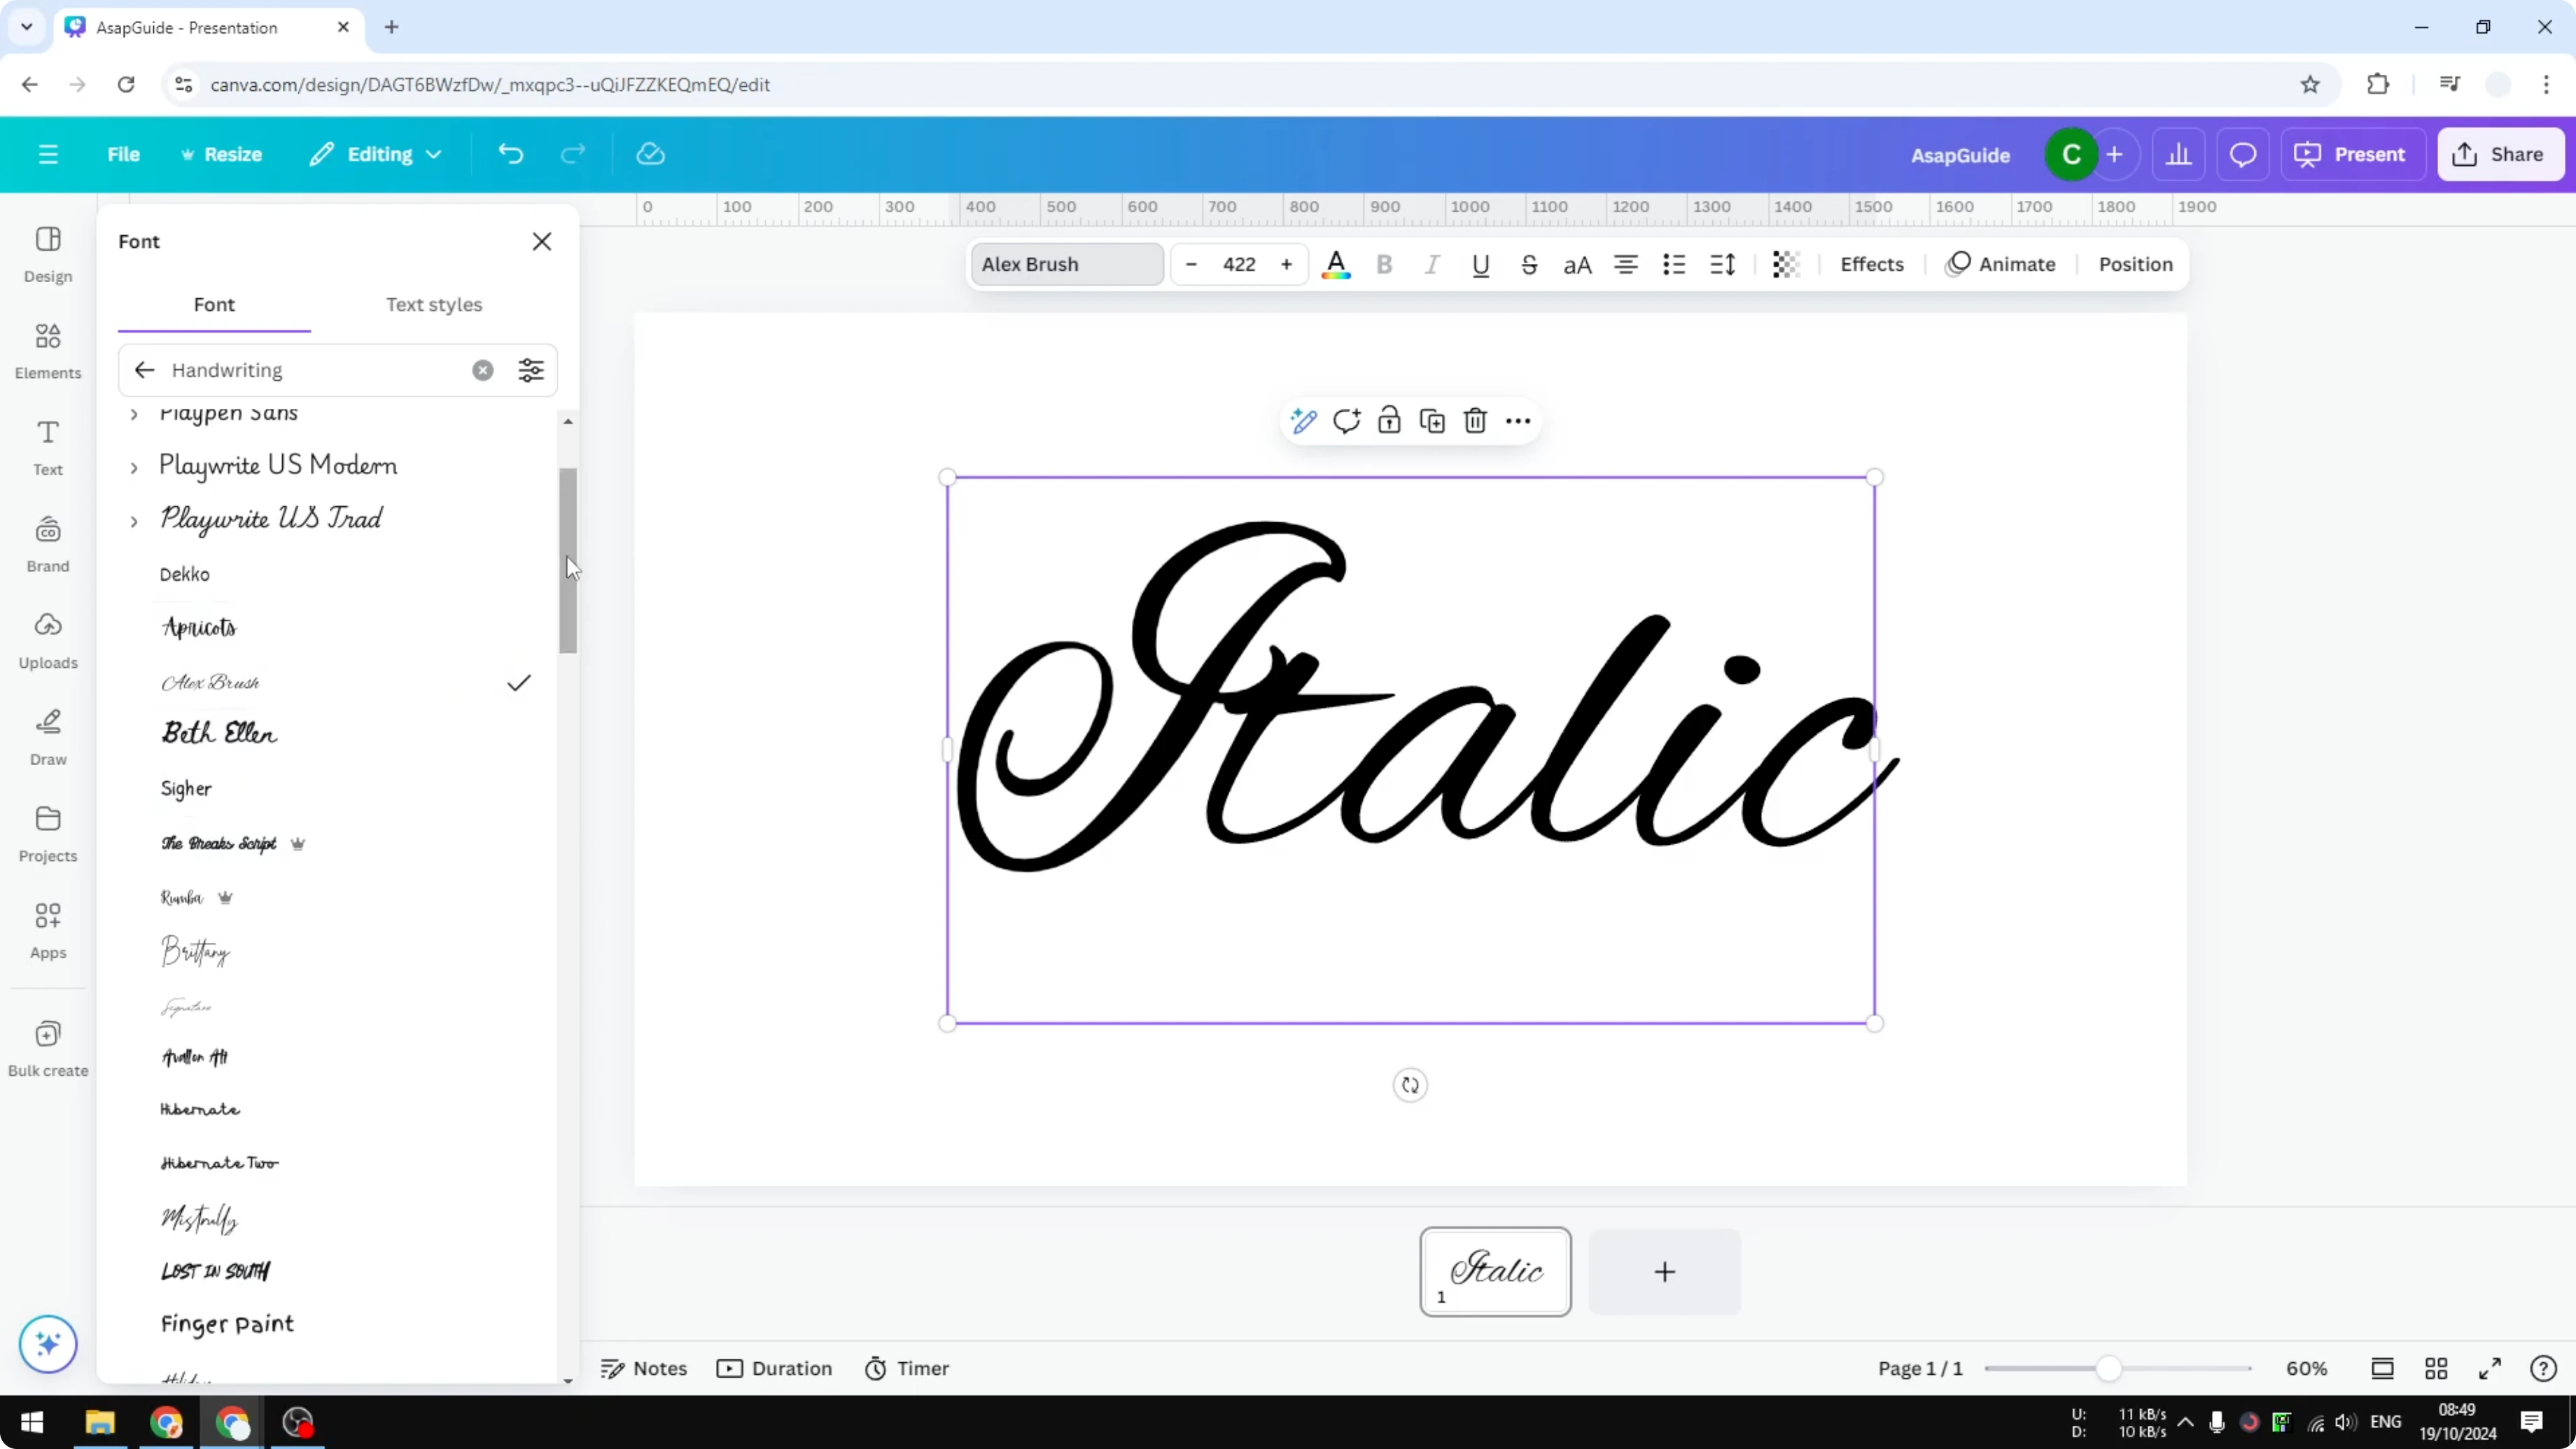Toggle bold formatting
This screenshot has height=1449, width=2576.
coord(1384,264)
